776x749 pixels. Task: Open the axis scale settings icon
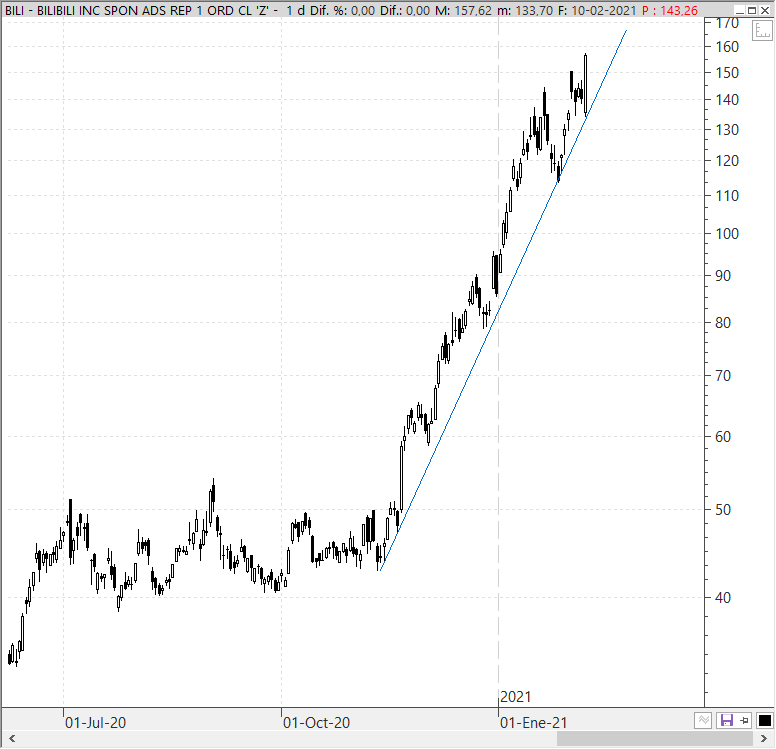click(762, 31)
